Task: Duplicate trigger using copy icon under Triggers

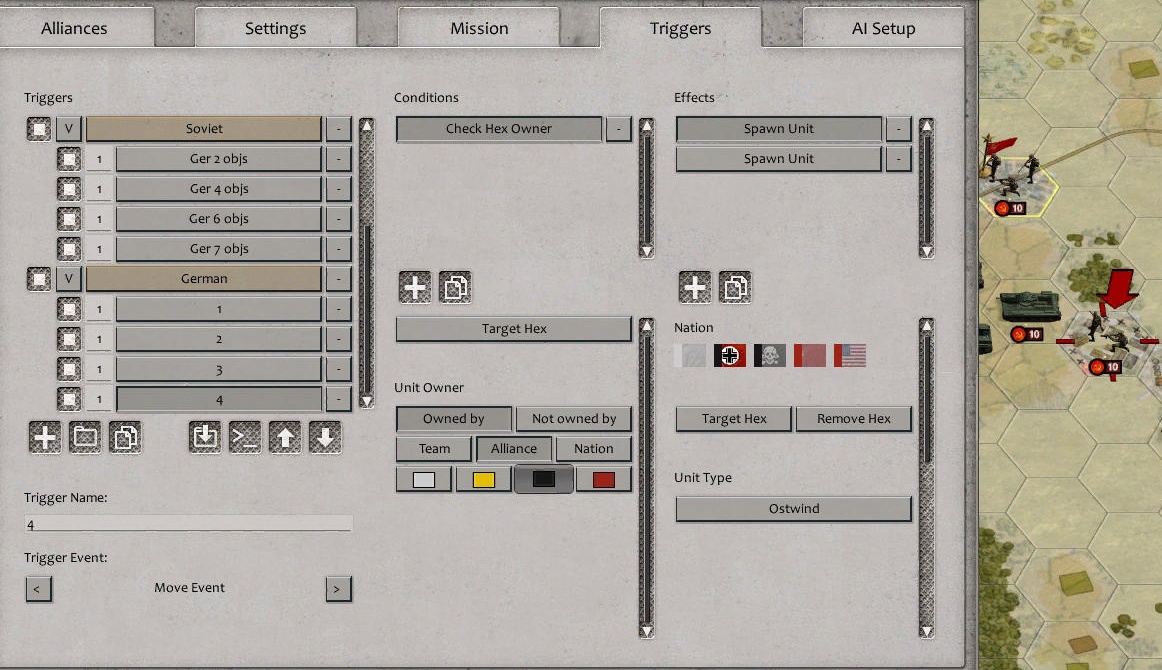Action: coord(124,437)
